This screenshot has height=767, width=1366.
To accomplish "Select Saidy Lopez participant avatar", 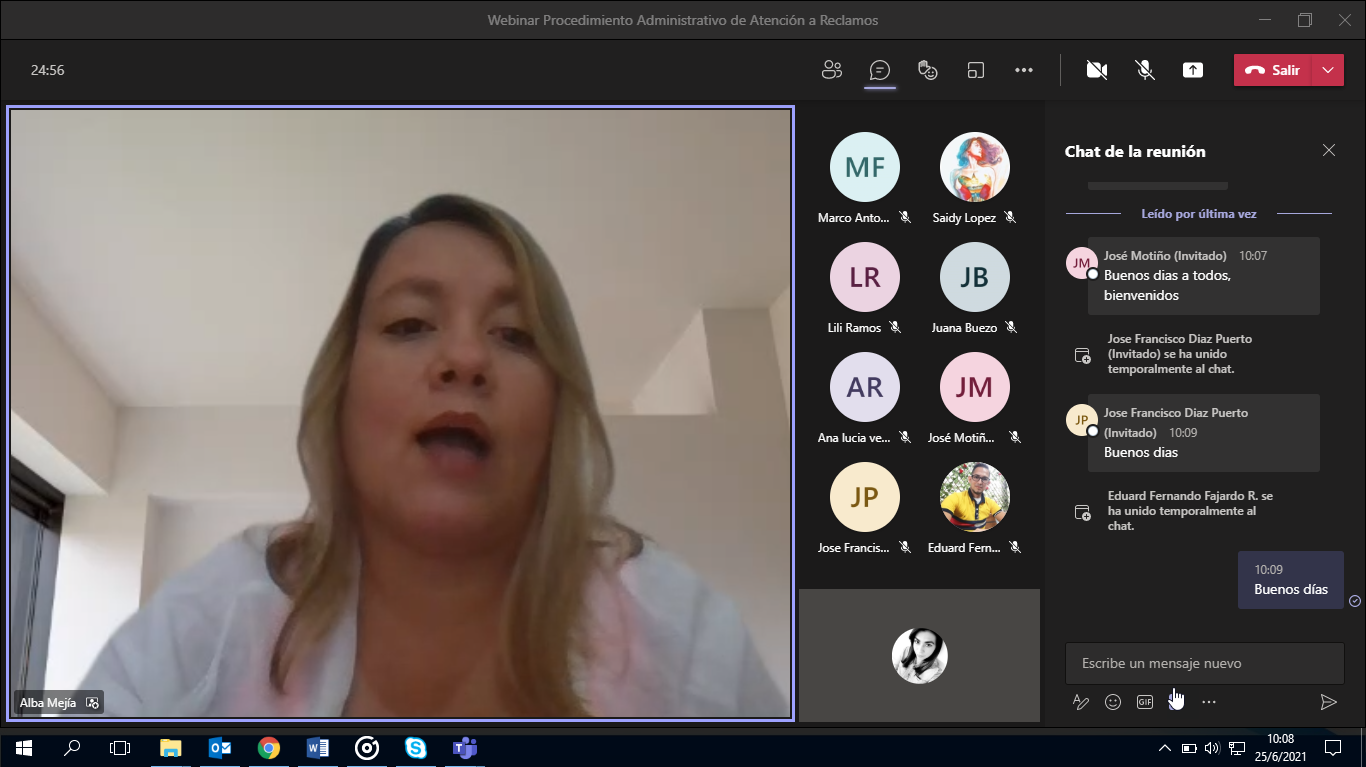I will 974,167.
